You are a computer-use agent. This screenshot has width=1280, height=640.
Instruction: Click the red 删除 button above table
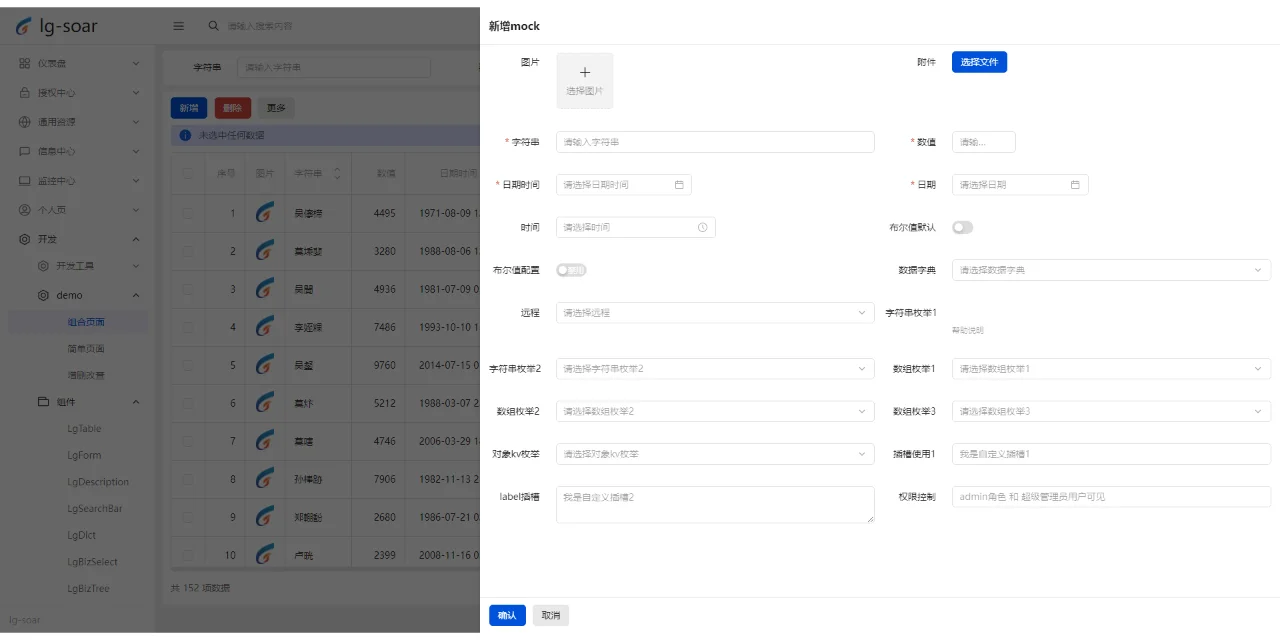point(233,108)
